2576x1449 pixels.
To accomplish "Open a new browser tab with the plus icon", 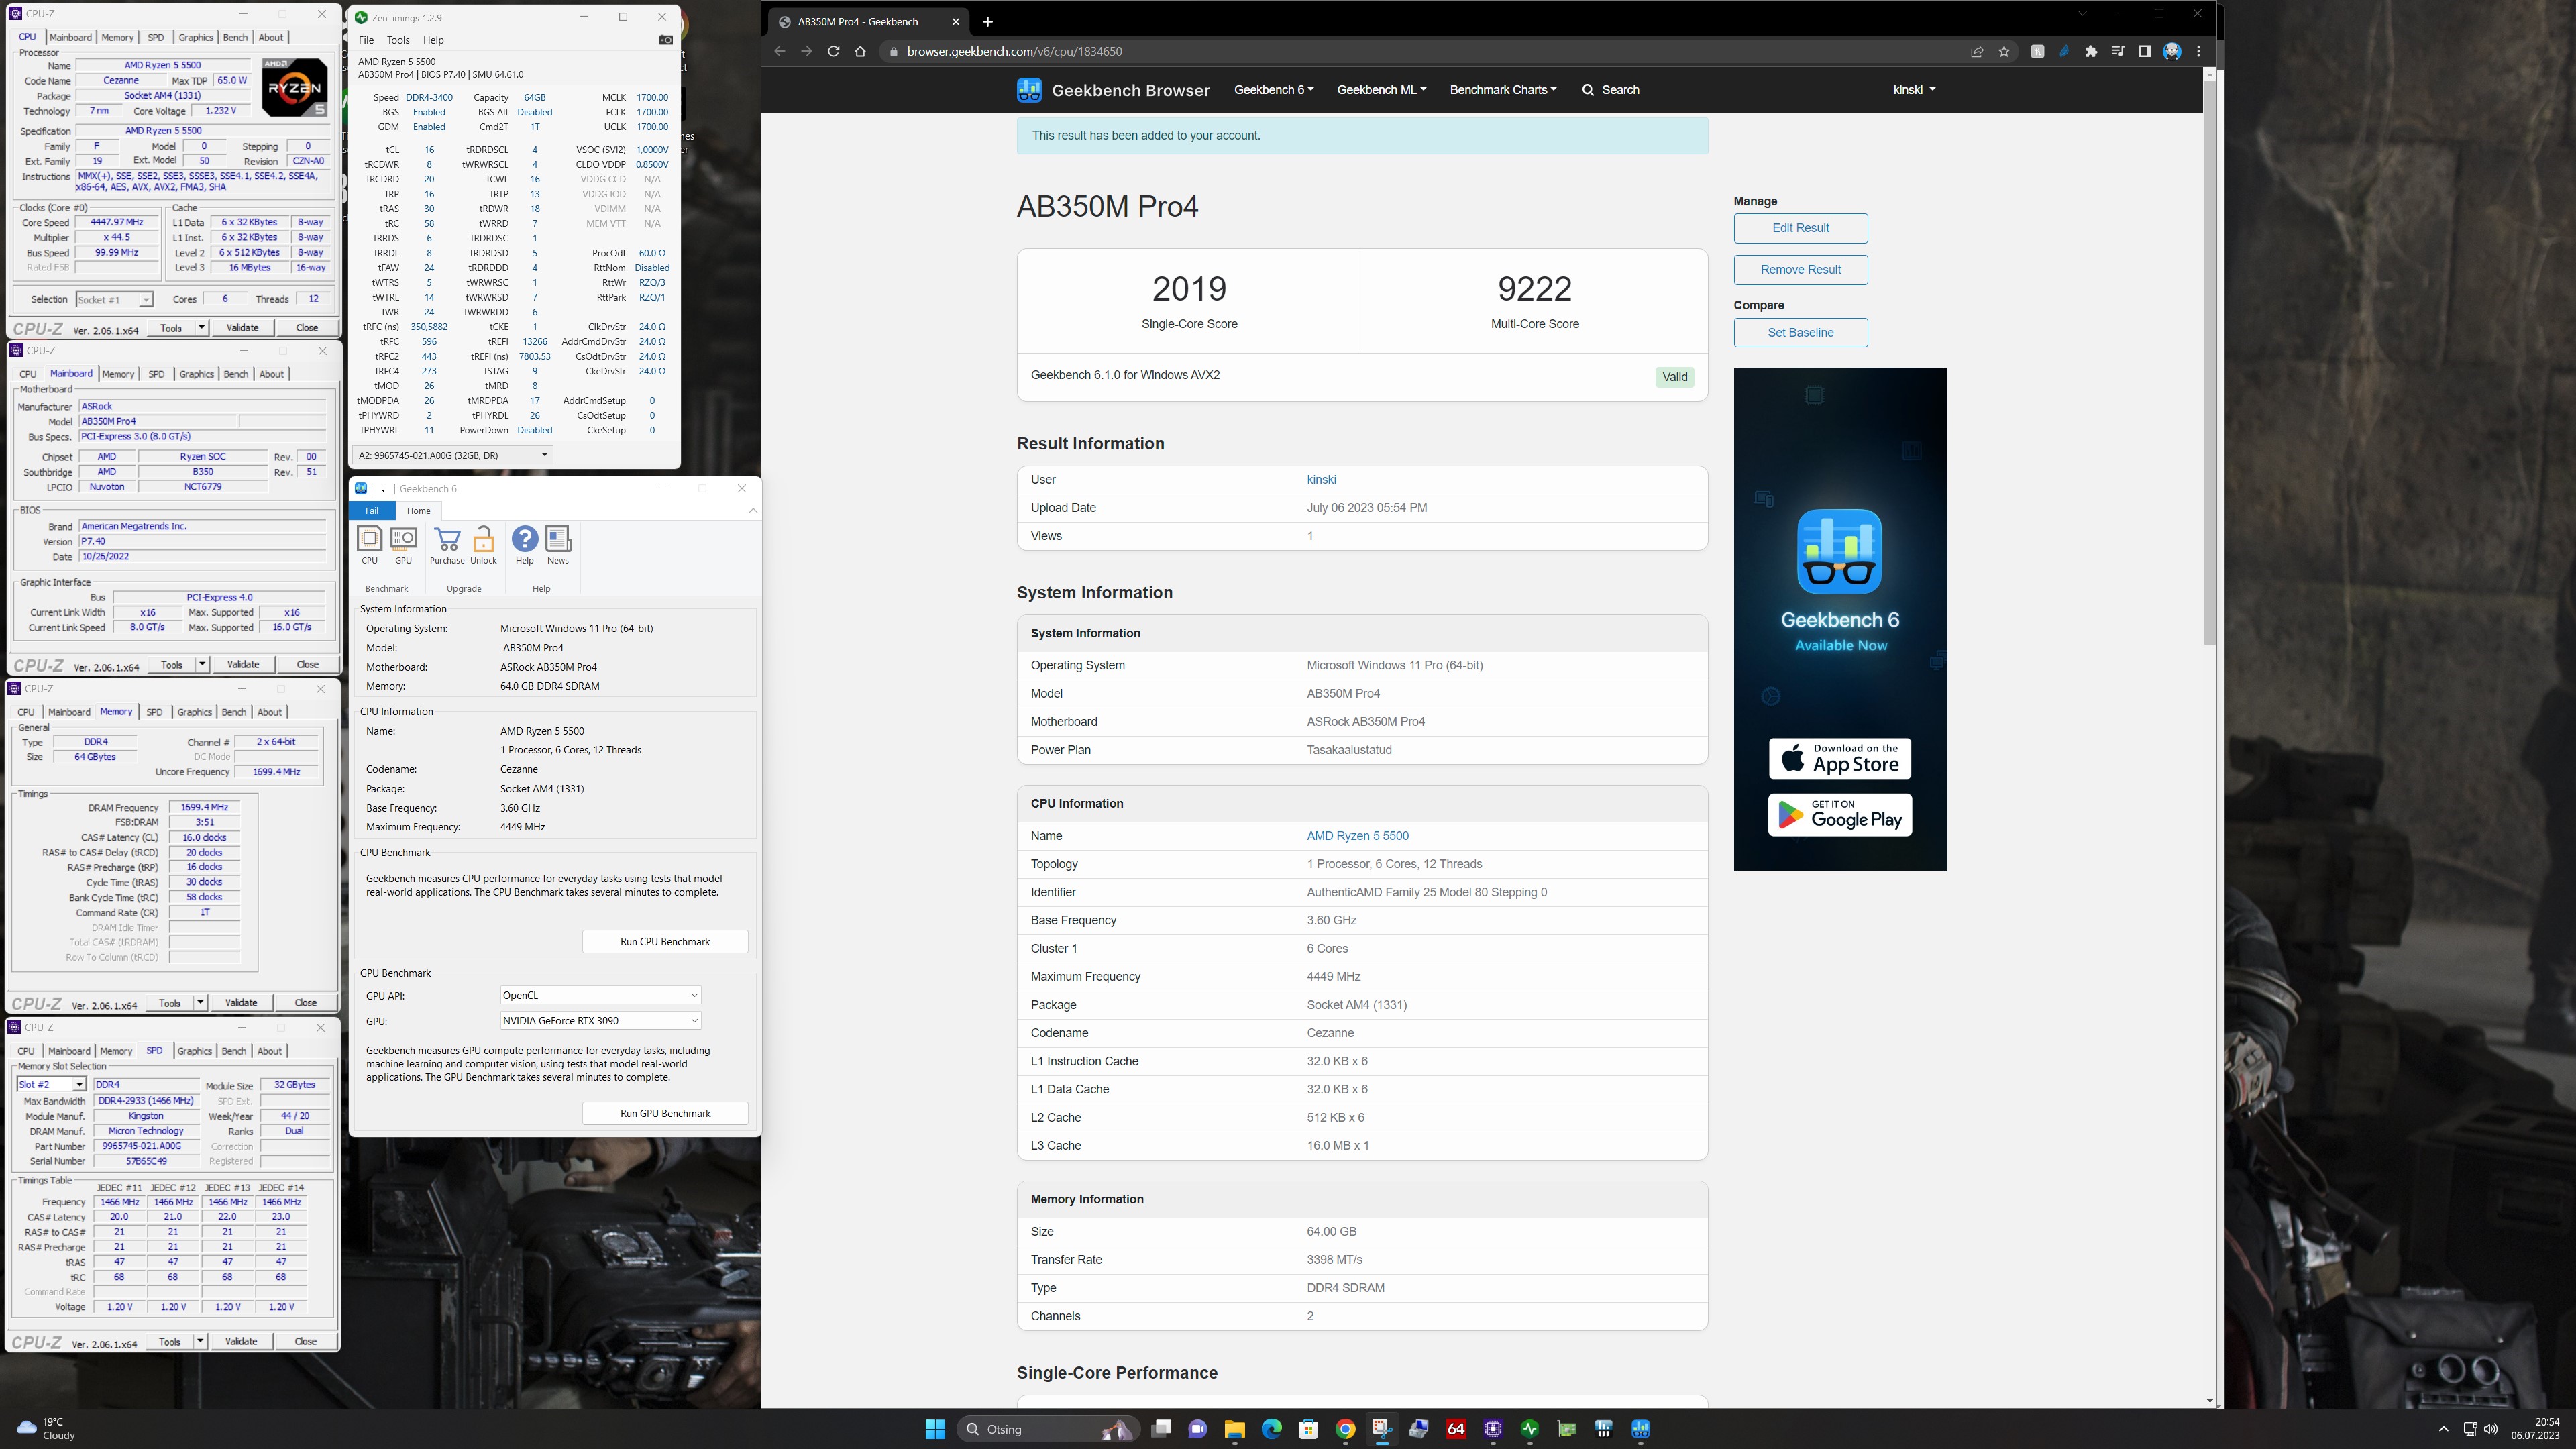I will point(987,22).
